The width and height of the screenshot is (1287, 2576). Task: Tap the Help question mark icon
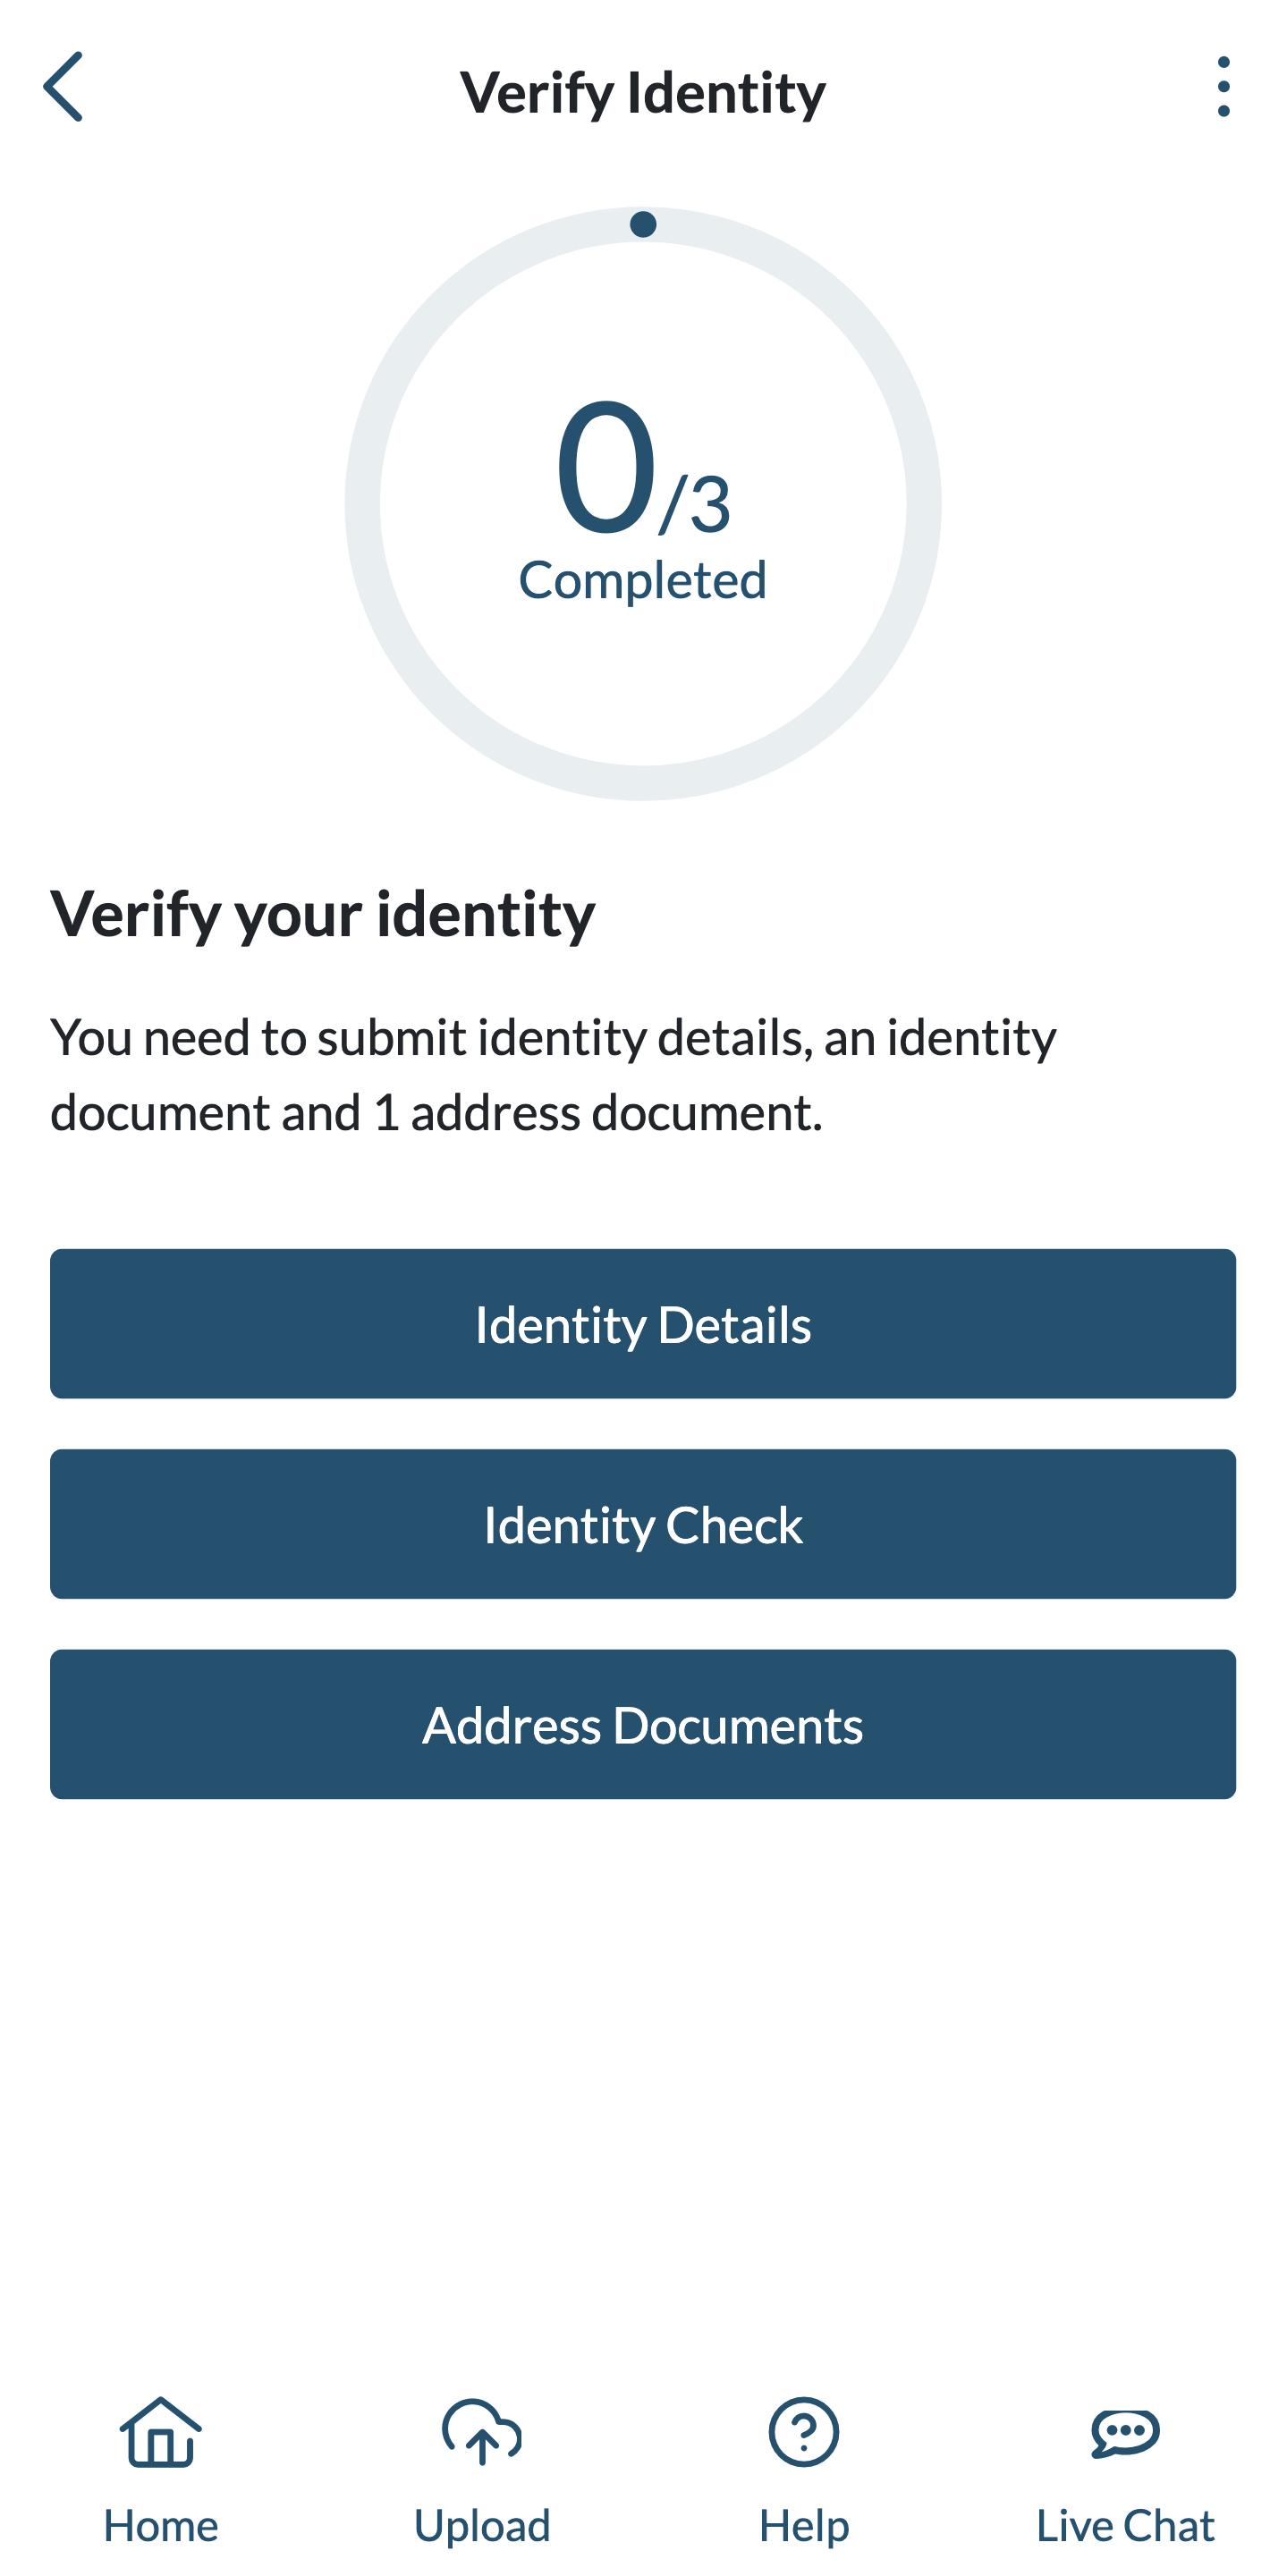coord(804,2432)
